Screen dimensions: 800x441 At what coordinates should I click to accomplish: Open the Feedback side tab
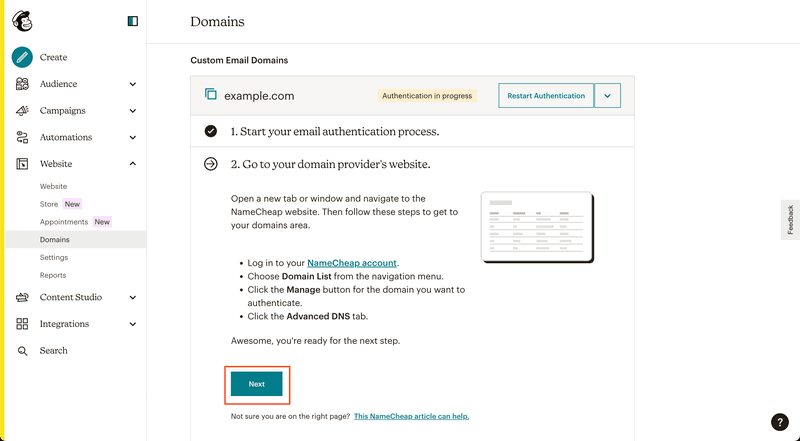(x=790, y=219)
